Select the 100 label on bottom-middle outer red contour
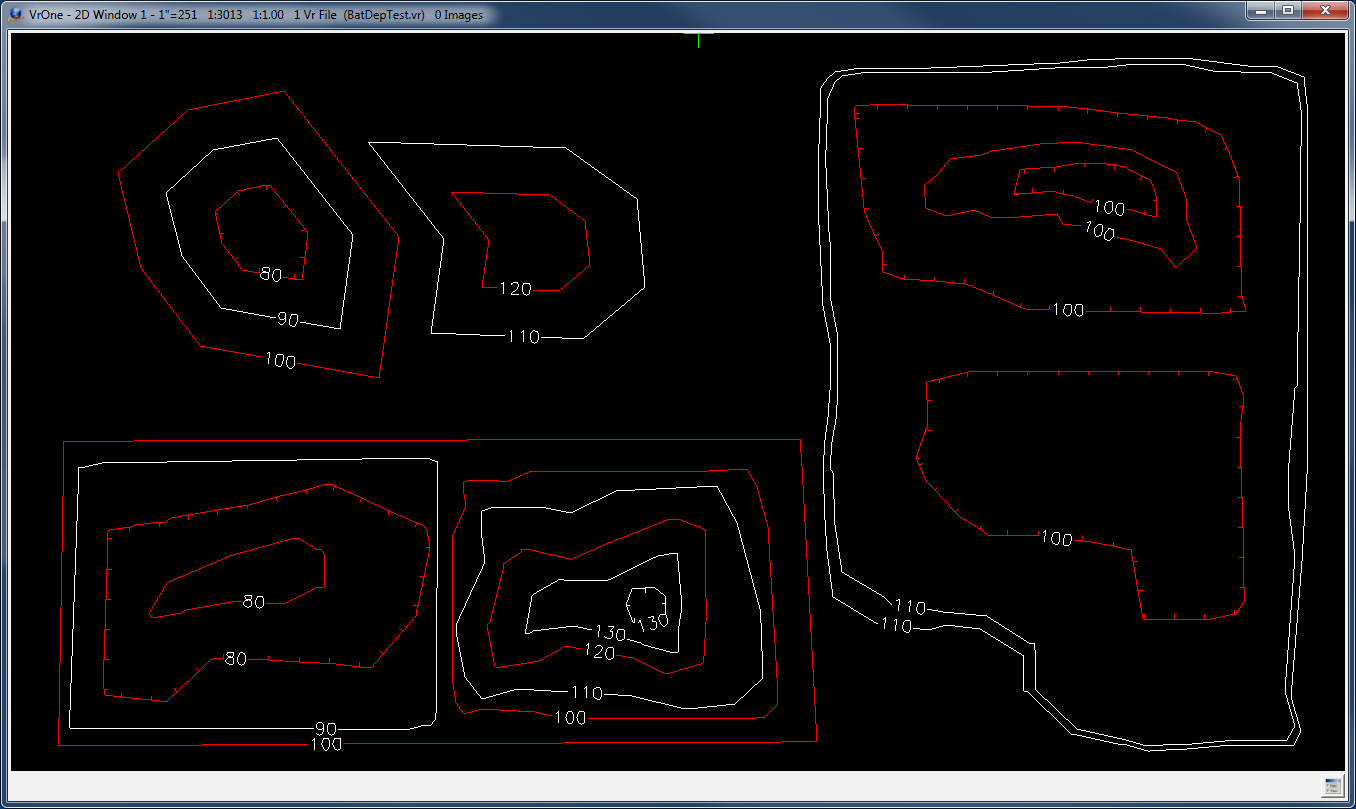This screenshot has height=809, width=1356. (x=570, y=717)
